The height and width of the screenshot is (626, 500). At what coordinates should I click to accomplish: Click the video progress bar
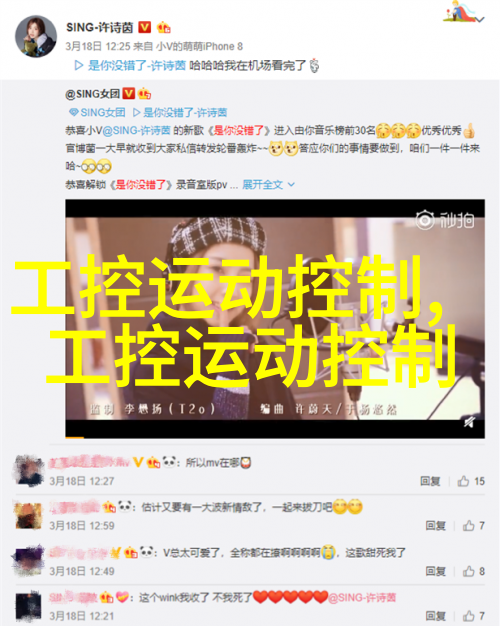coord(275,438)
